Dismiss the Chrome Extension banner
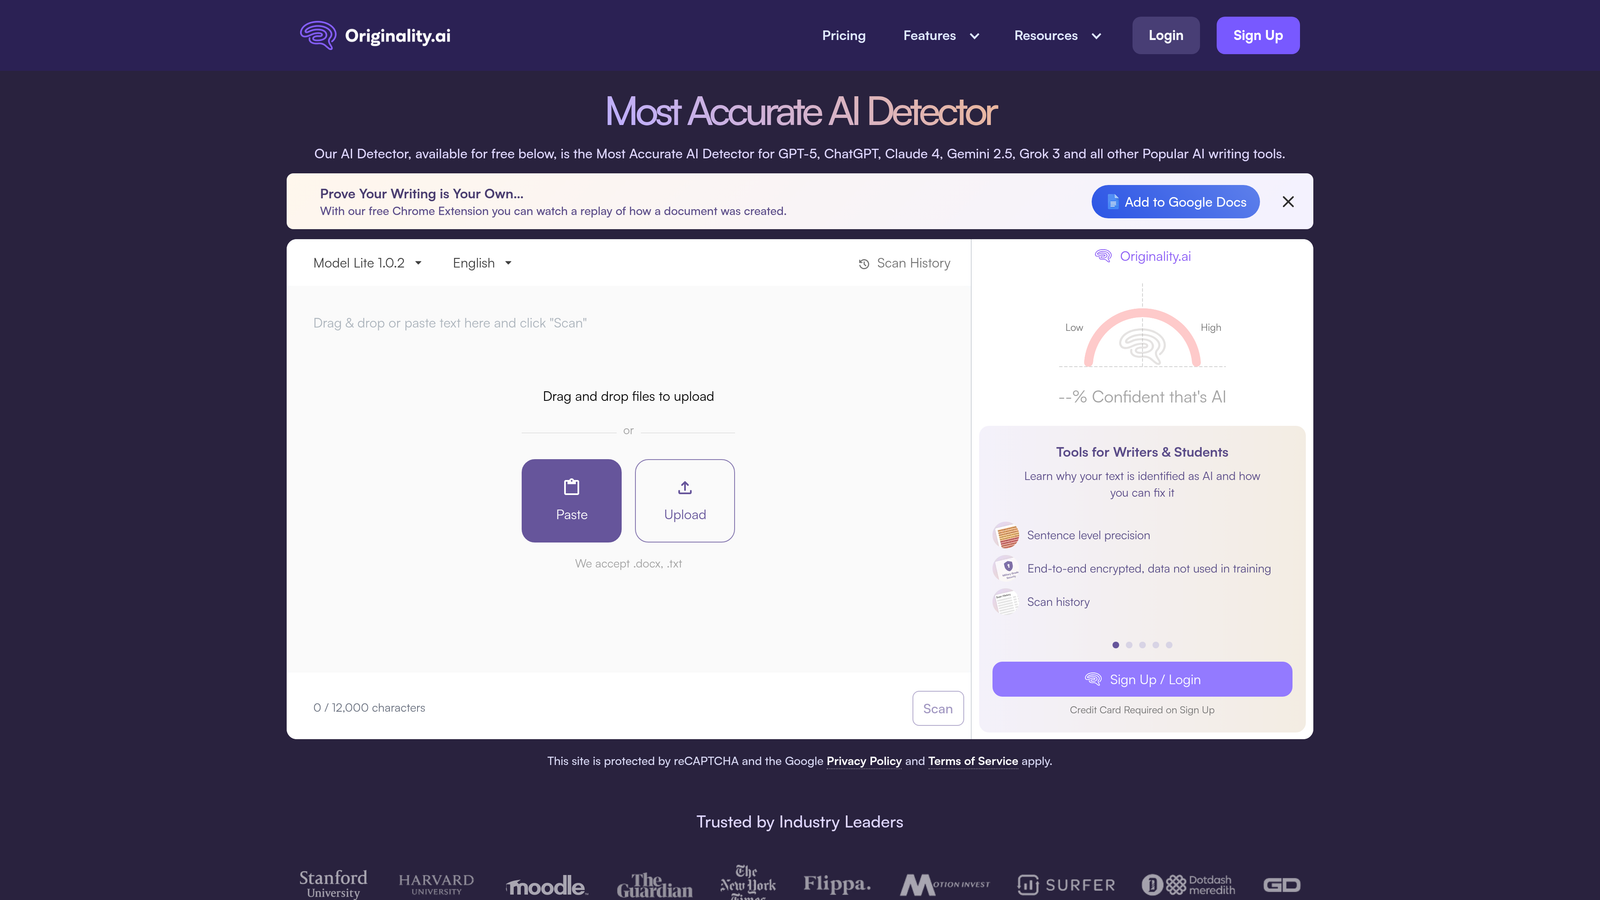 [1288, 201]
